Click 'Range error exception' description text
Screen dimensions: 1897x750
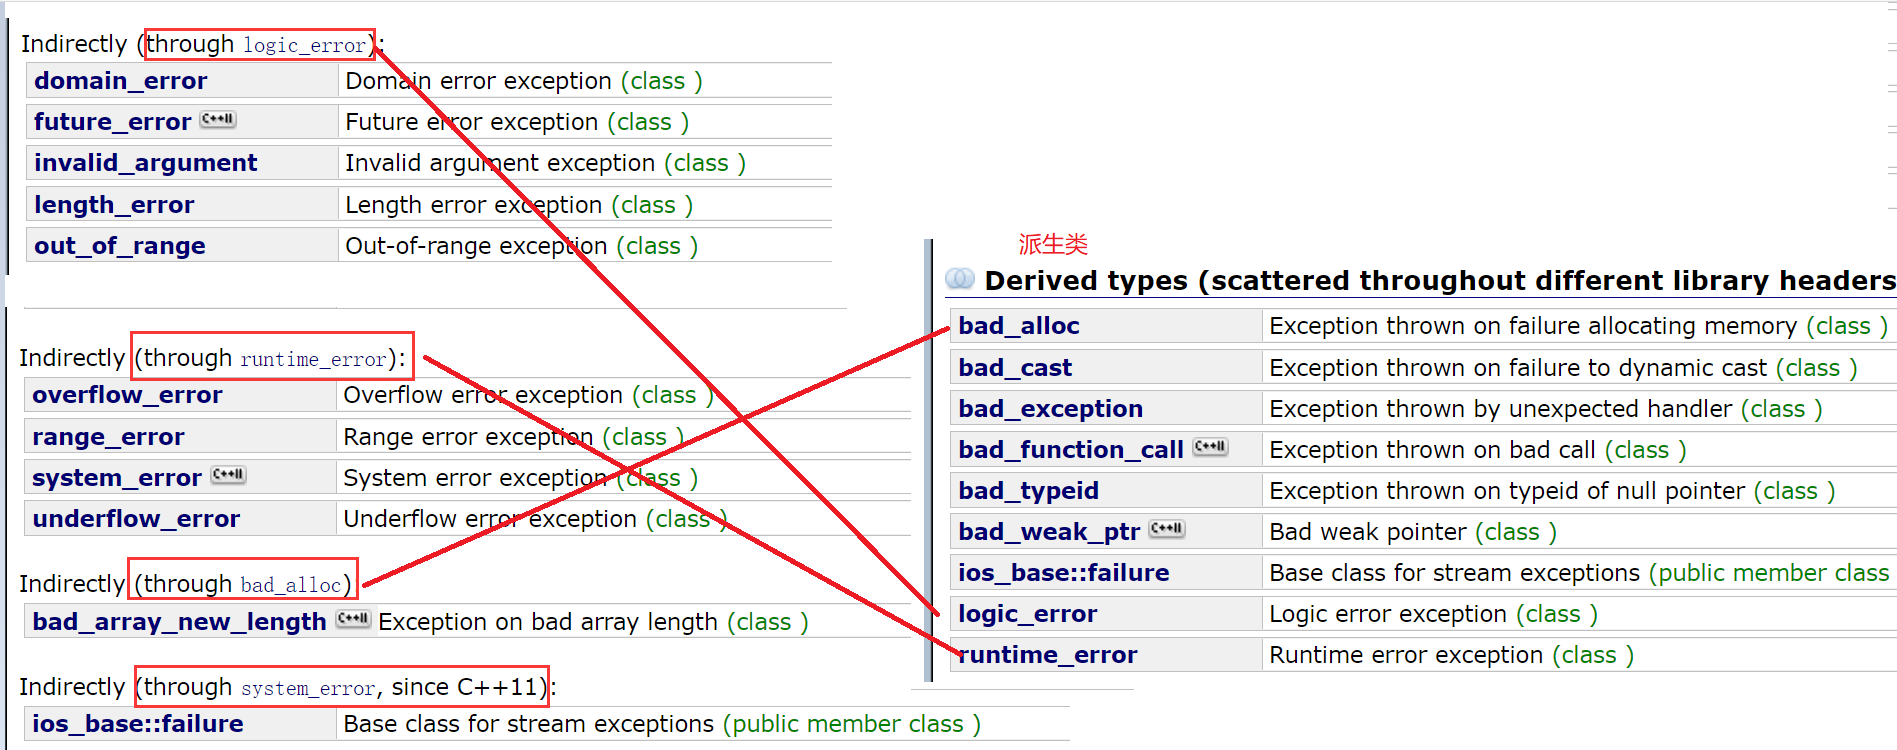pos(468,437)
